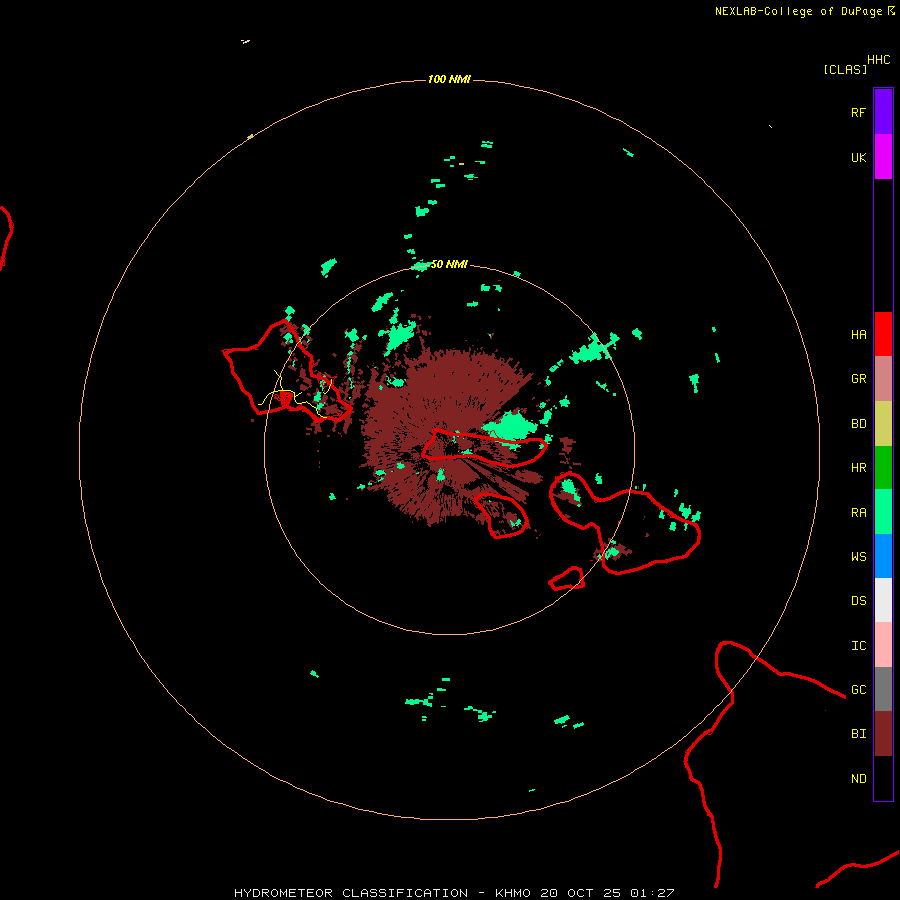Viewport: 900px width, 900px height.
Task: Click the WS blue legend swatch
Action: pyautogui.click(x=883, y=556)
